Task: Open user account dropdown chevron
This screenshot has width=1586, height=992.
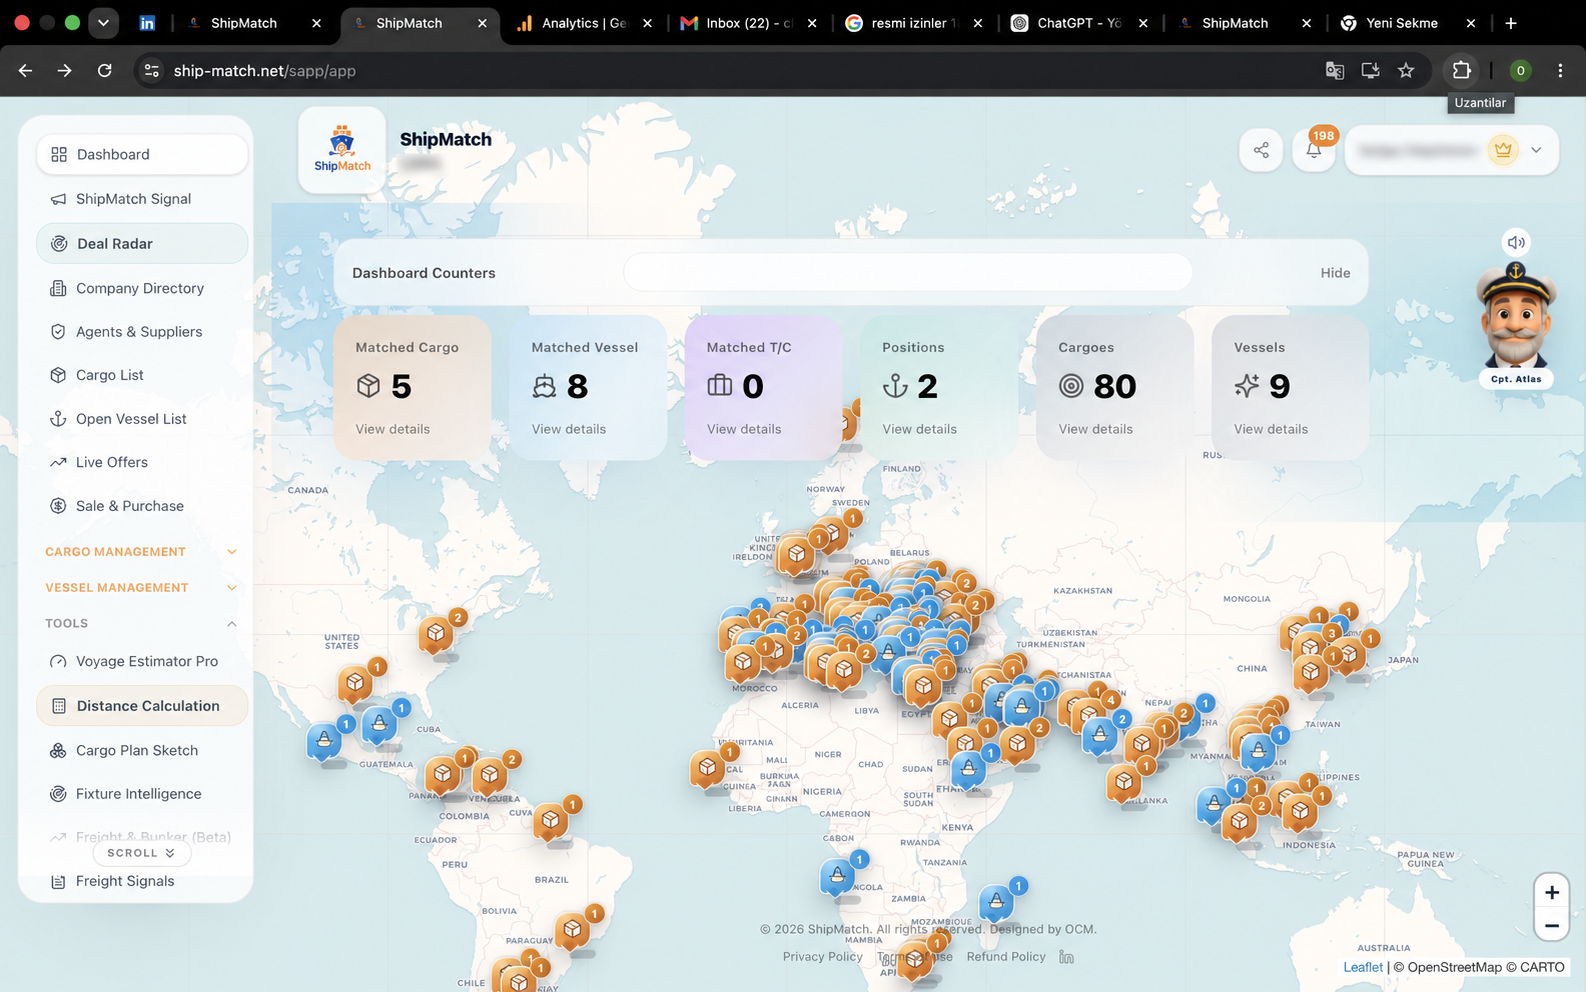Action: pyautogui.click(x=1536, y=150)
